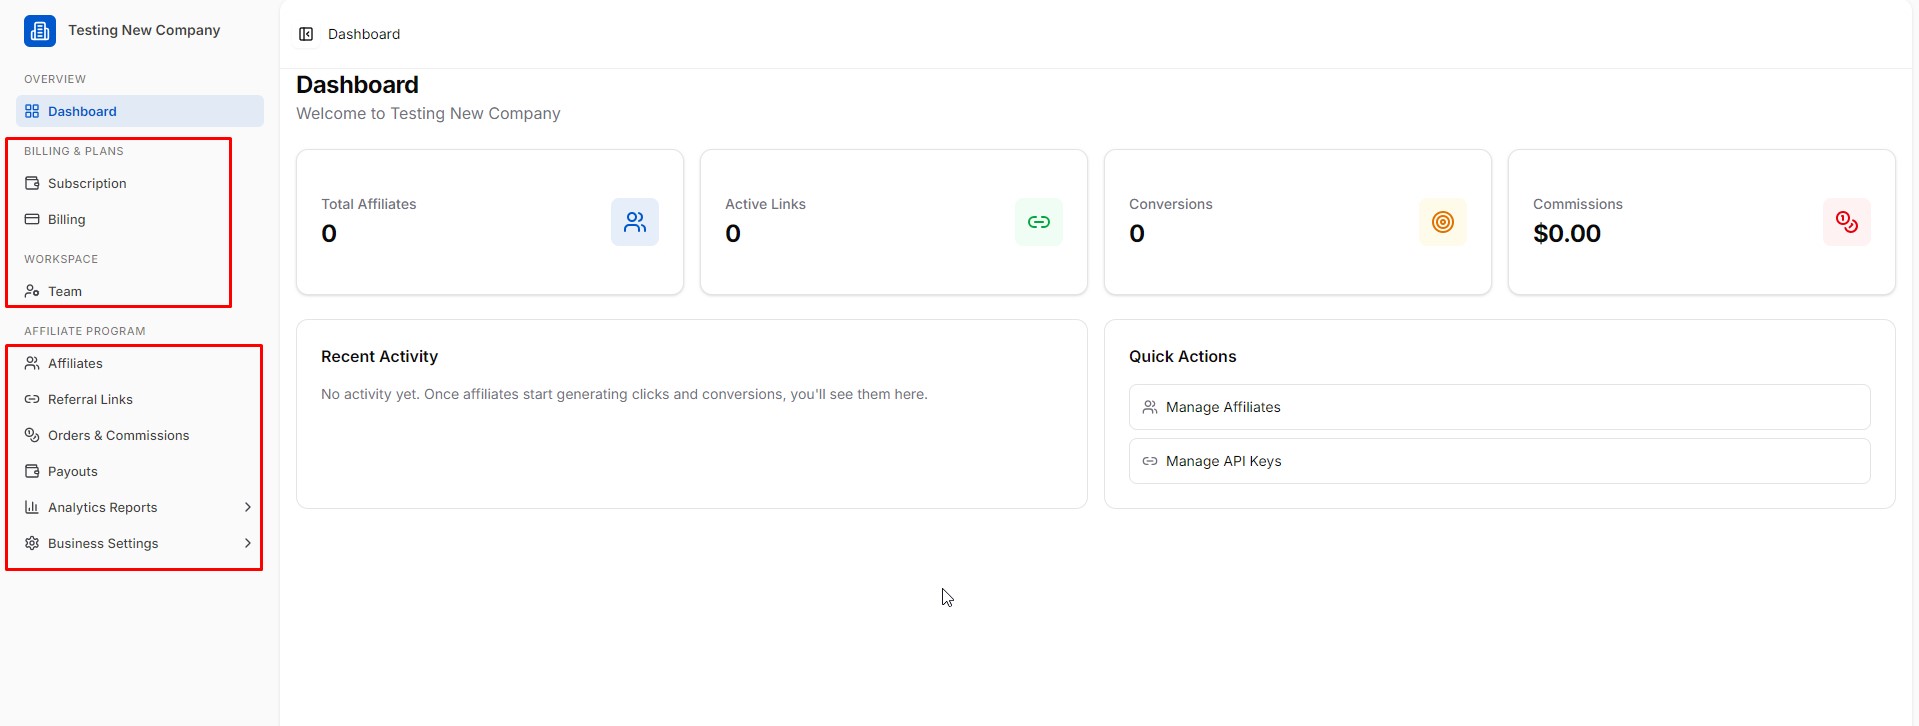Click the Manage API Keys quick action button
The height and width of the screenshot is (726, 1919).
(1499, 461)
